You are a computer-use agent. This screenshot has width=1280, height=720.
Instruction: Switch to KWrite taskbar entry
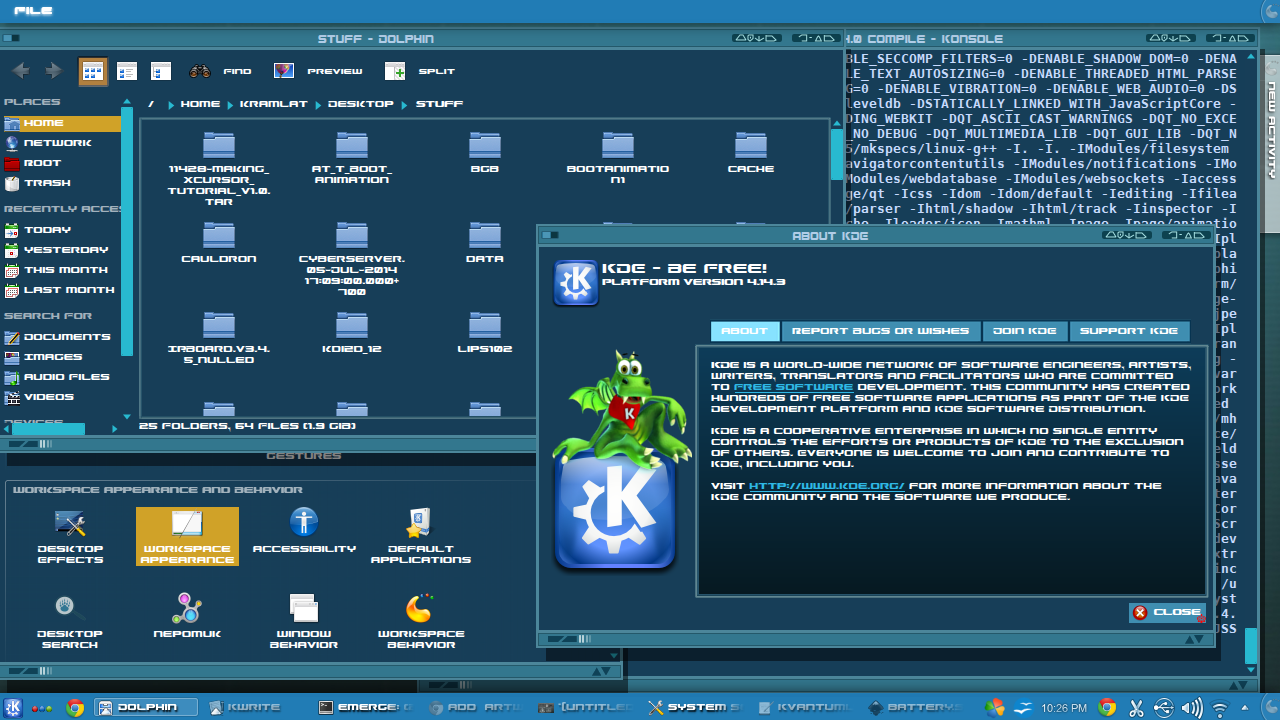[254, 707]
